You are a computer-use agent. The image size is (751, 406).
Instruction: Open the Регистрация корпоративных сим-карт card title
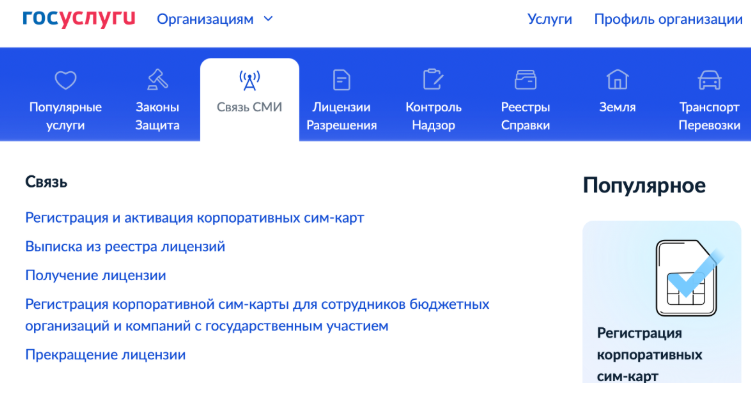coord(649,354)
